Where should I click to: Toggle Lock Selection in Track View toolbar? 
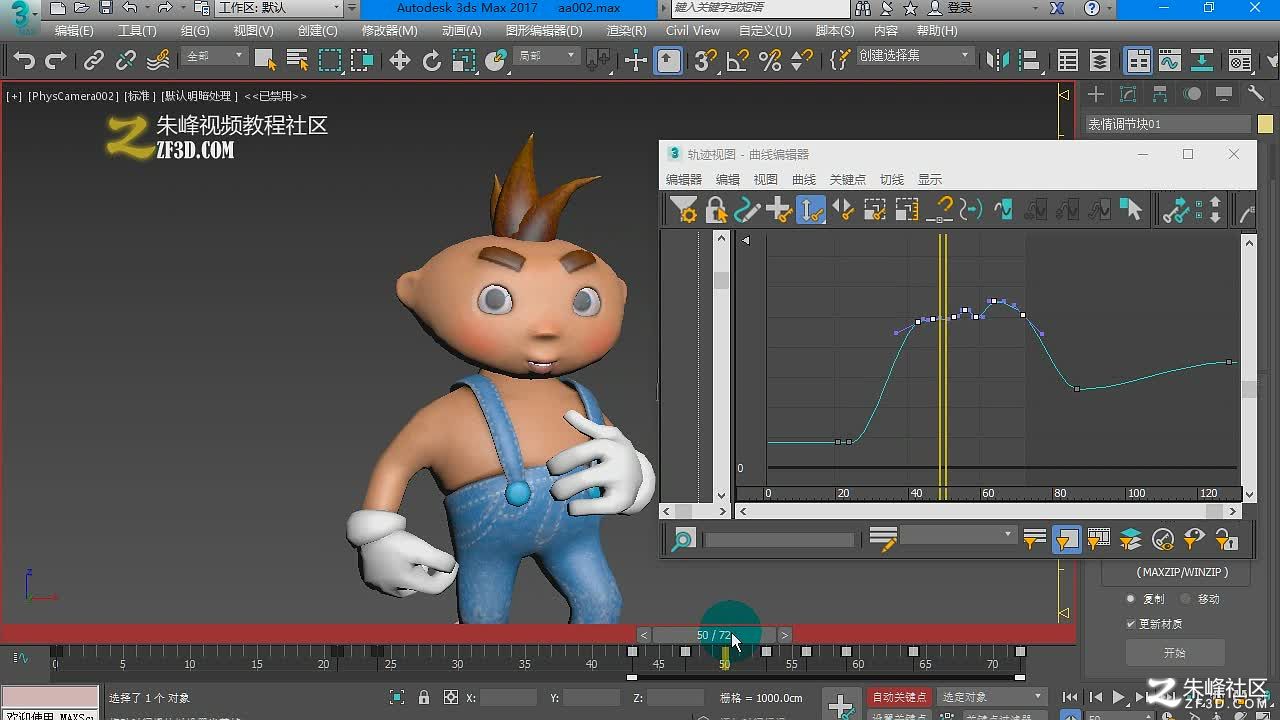[715, 209]
